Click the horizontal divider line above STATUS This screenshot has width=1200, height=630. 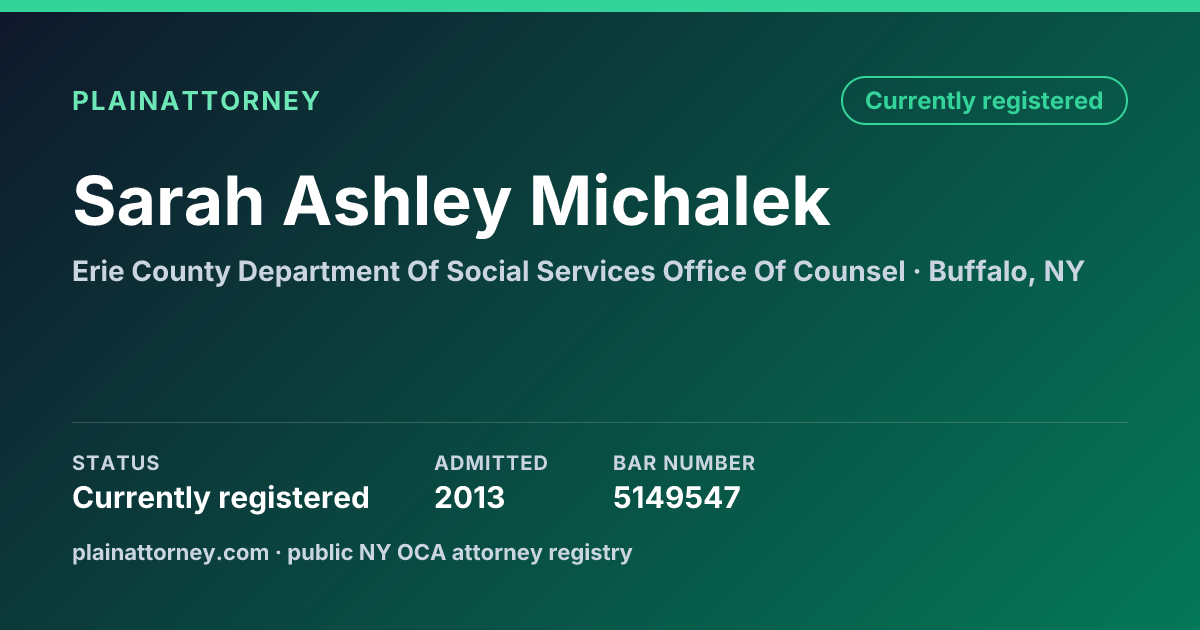pyautogui.click(x=600, y=422)
